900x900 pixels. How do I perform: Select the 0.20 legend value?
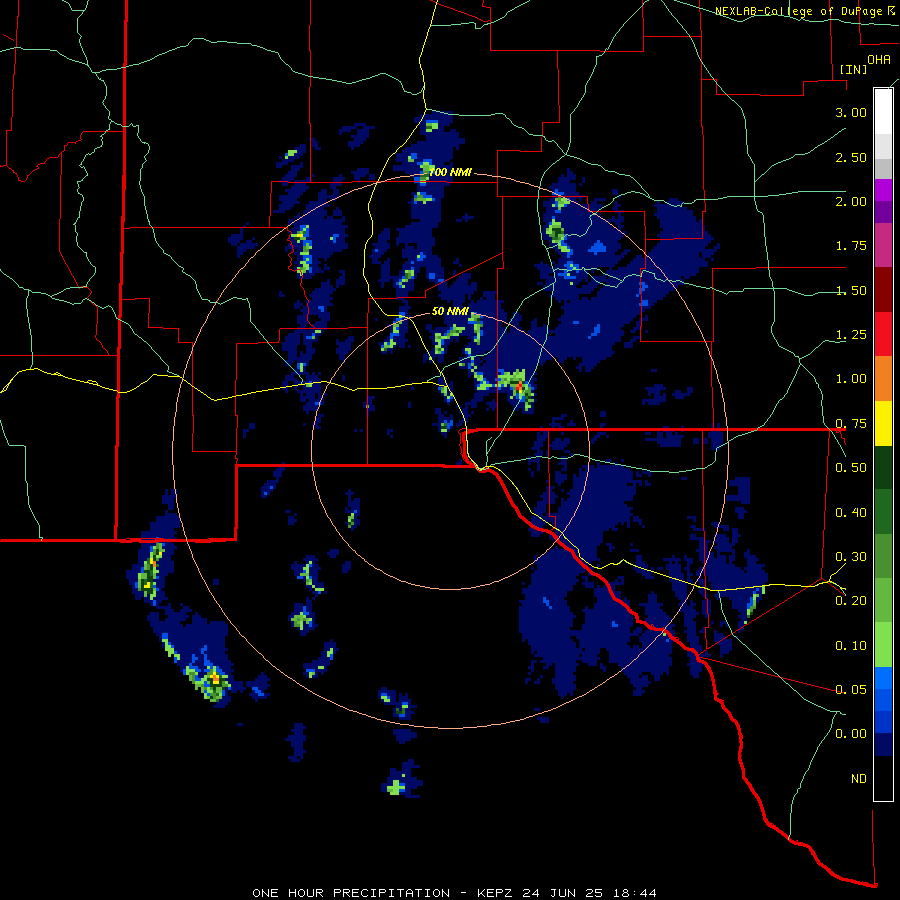851,601
